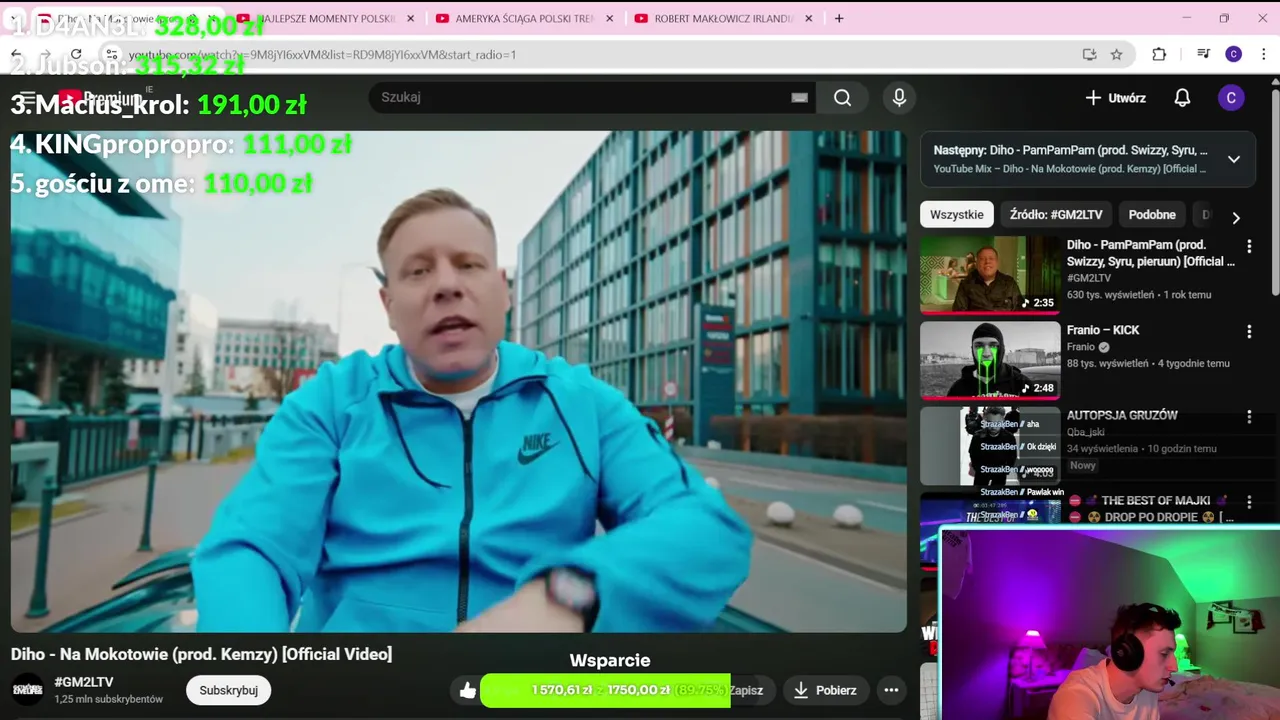Screen dimensions: 1280x720
Task: Open the on-screen keyboard icon in search box
Action: [x=799, y=97]
